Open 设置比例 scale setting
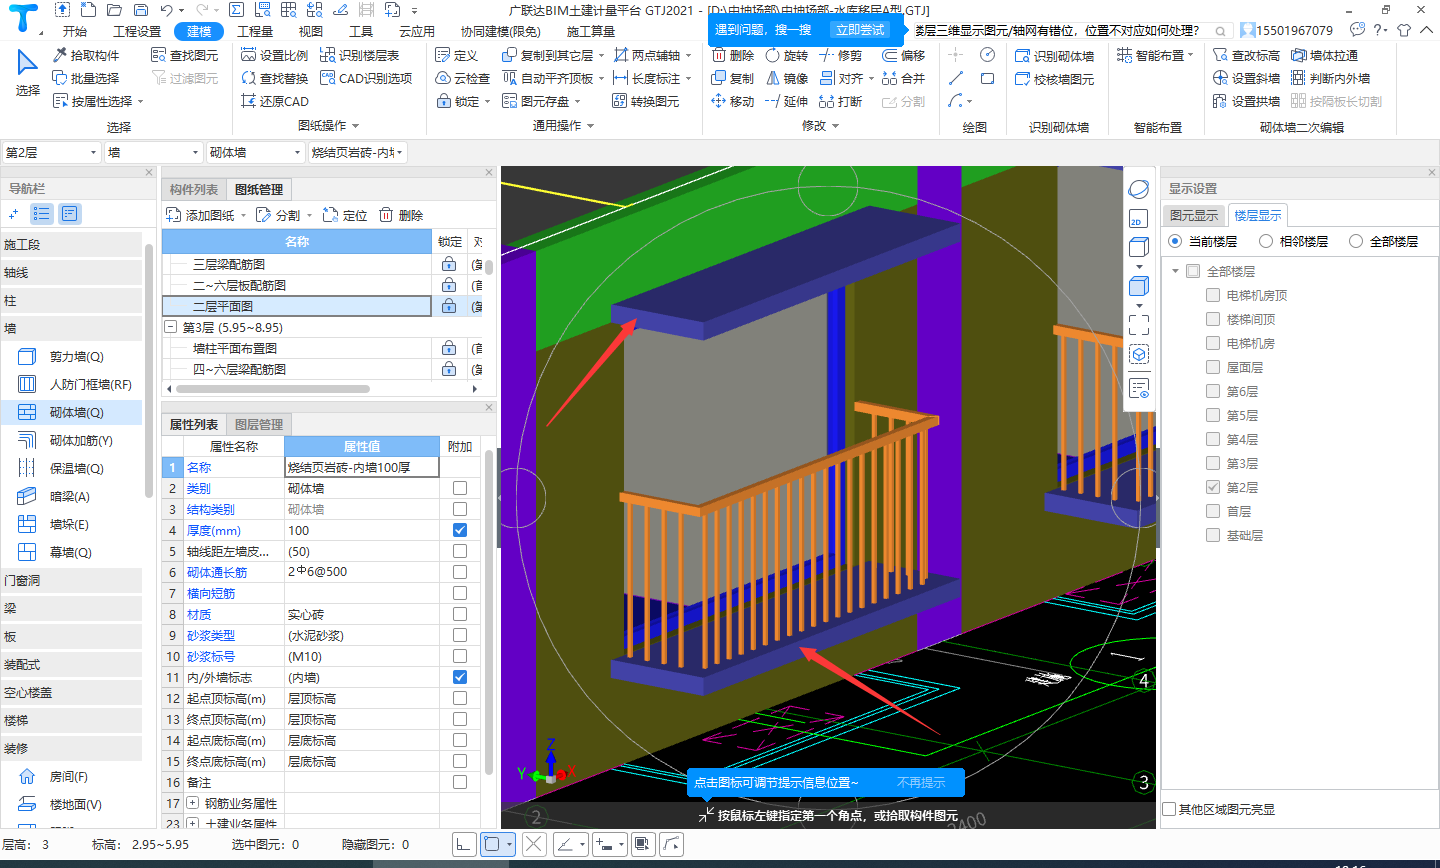Screen dimensions: 1440x868 [275, 55]
